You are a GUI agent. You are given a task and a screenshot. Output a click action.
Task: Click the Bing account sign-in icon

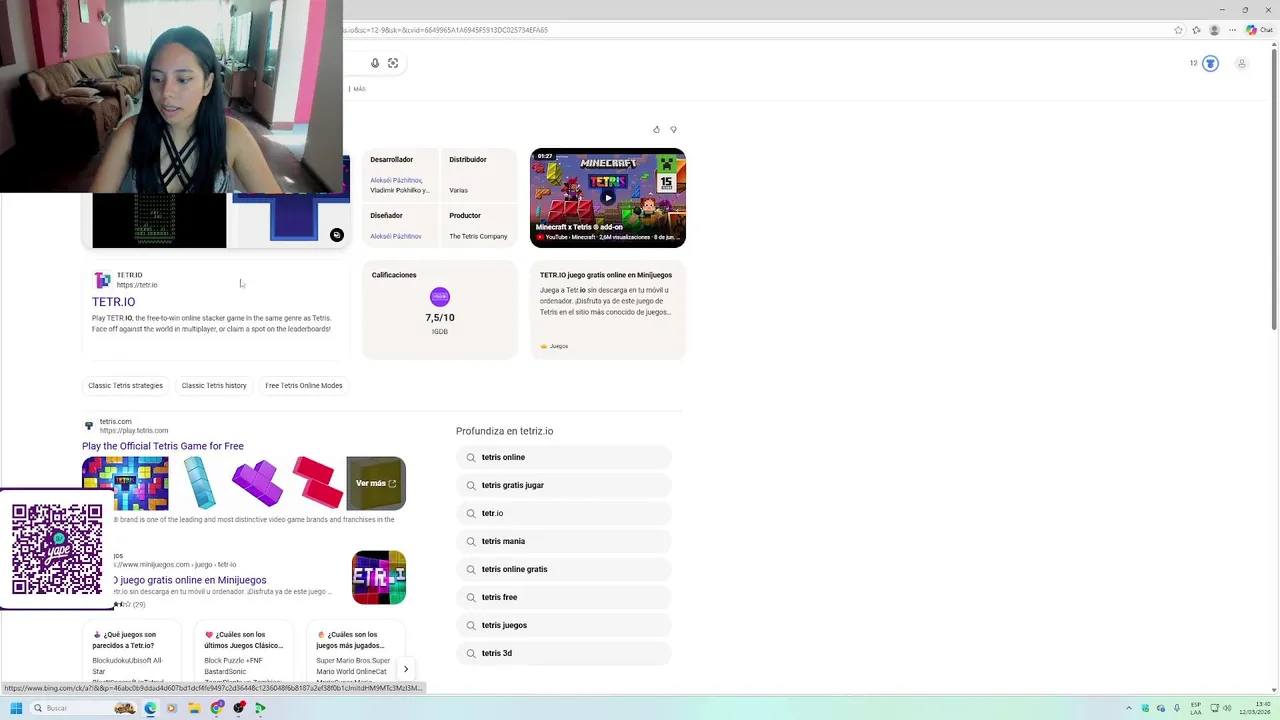point(1242,63)
